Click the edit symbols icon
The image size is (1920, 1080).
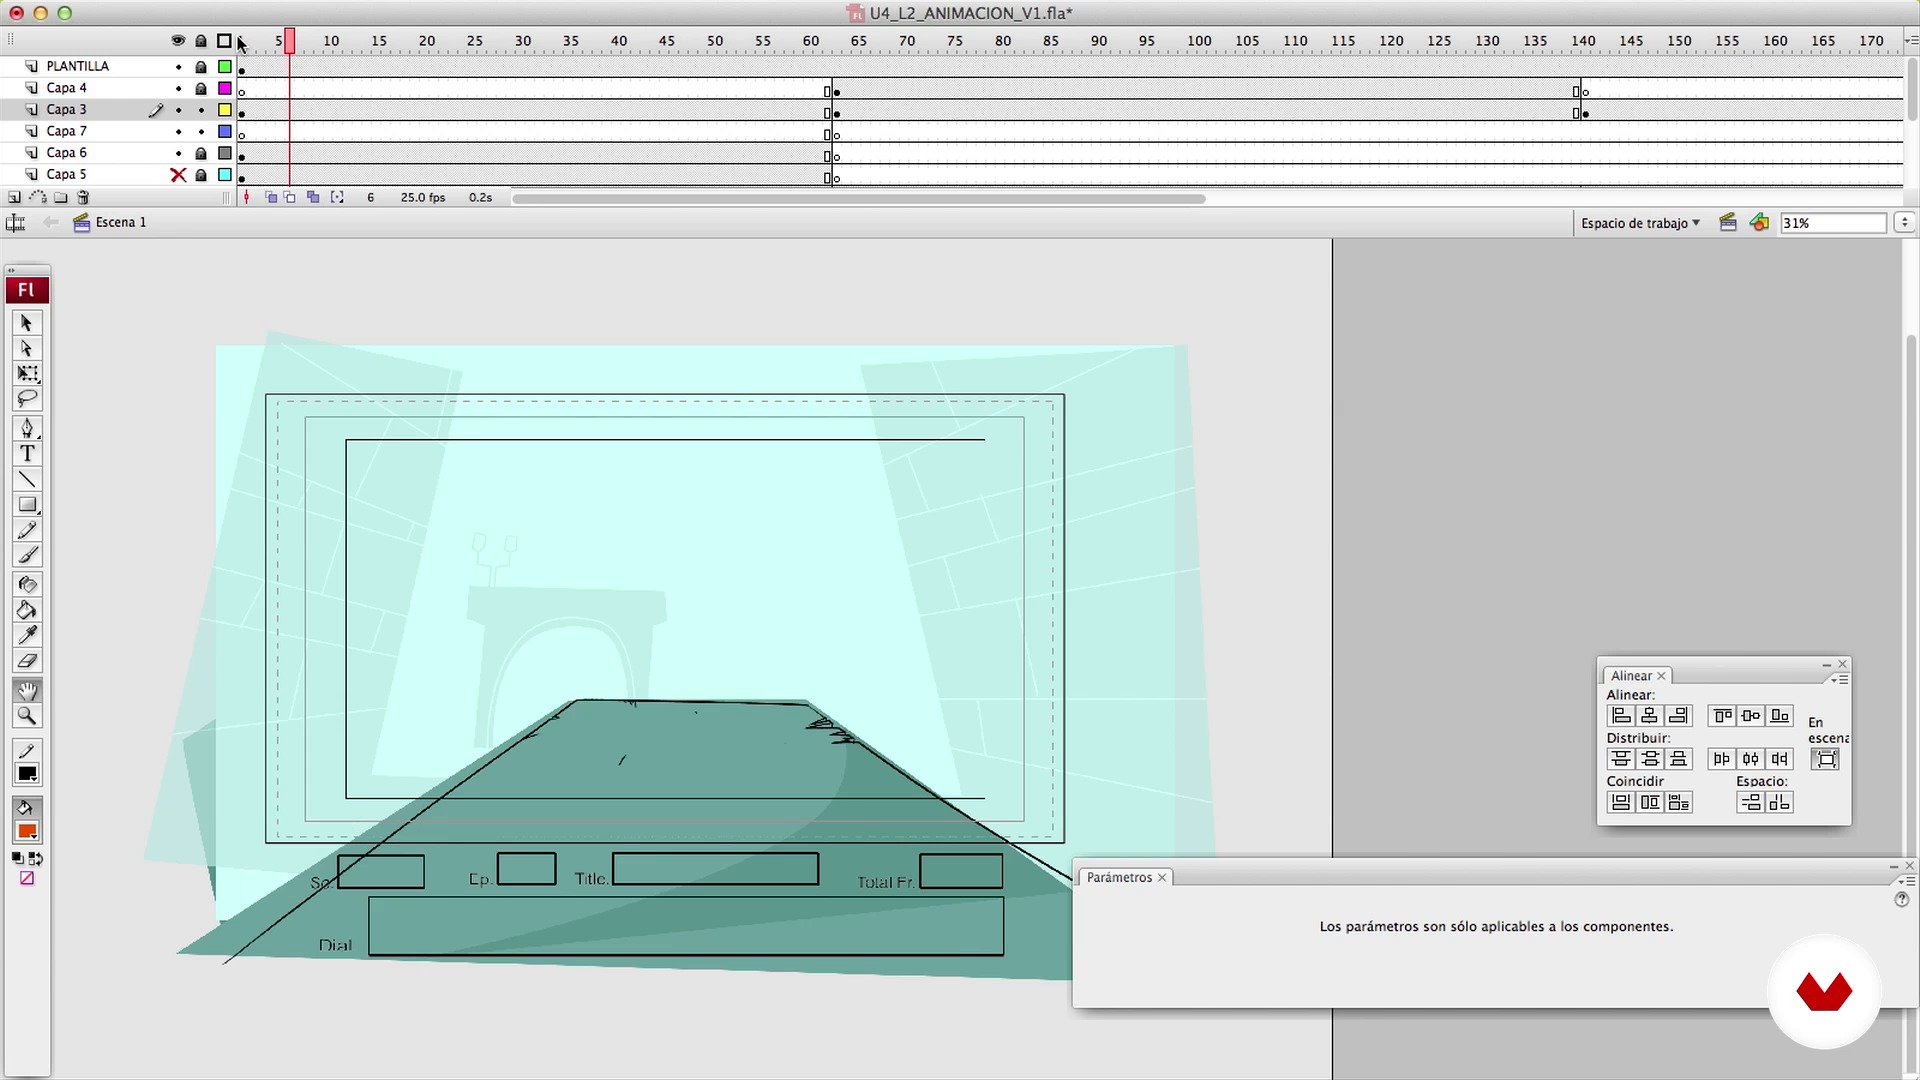click(1759, 223)
